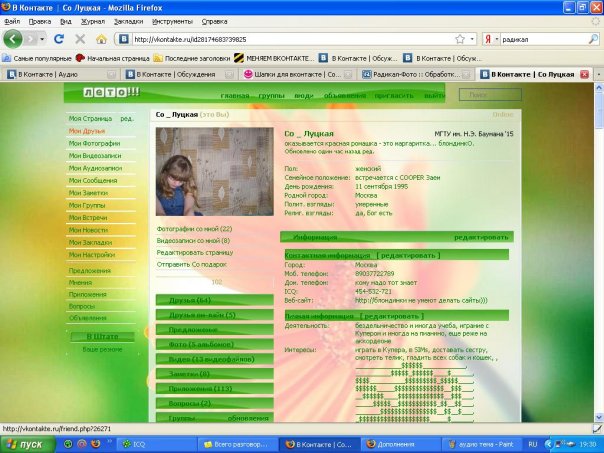Click scroll-down arrow of page scrollbar
This screenshot has width=604, height=453.
(x=599, y=417)
